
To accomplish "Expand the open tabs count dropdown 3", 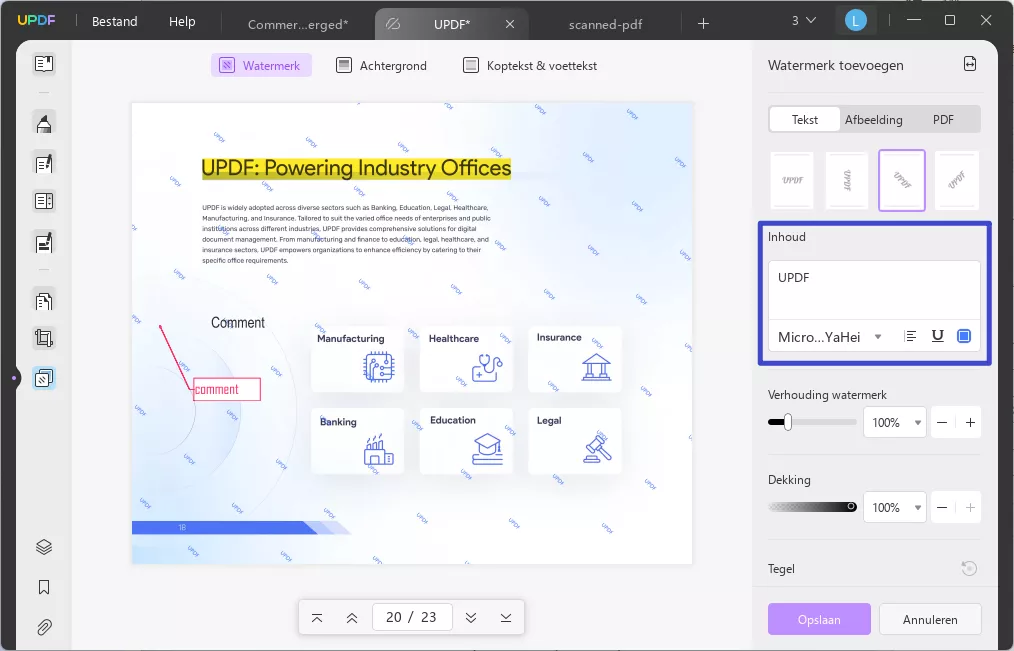I will (804, 21).
